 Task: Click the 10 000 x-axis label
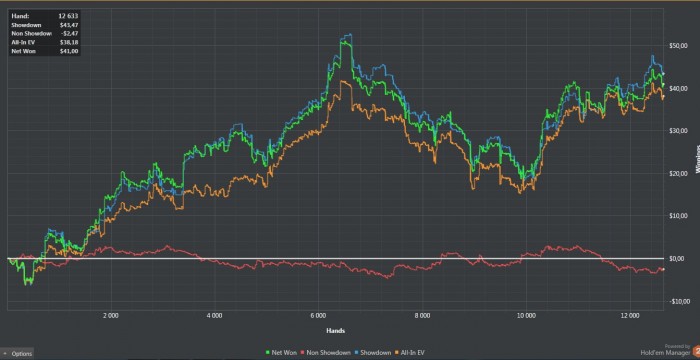coord(526,316)
